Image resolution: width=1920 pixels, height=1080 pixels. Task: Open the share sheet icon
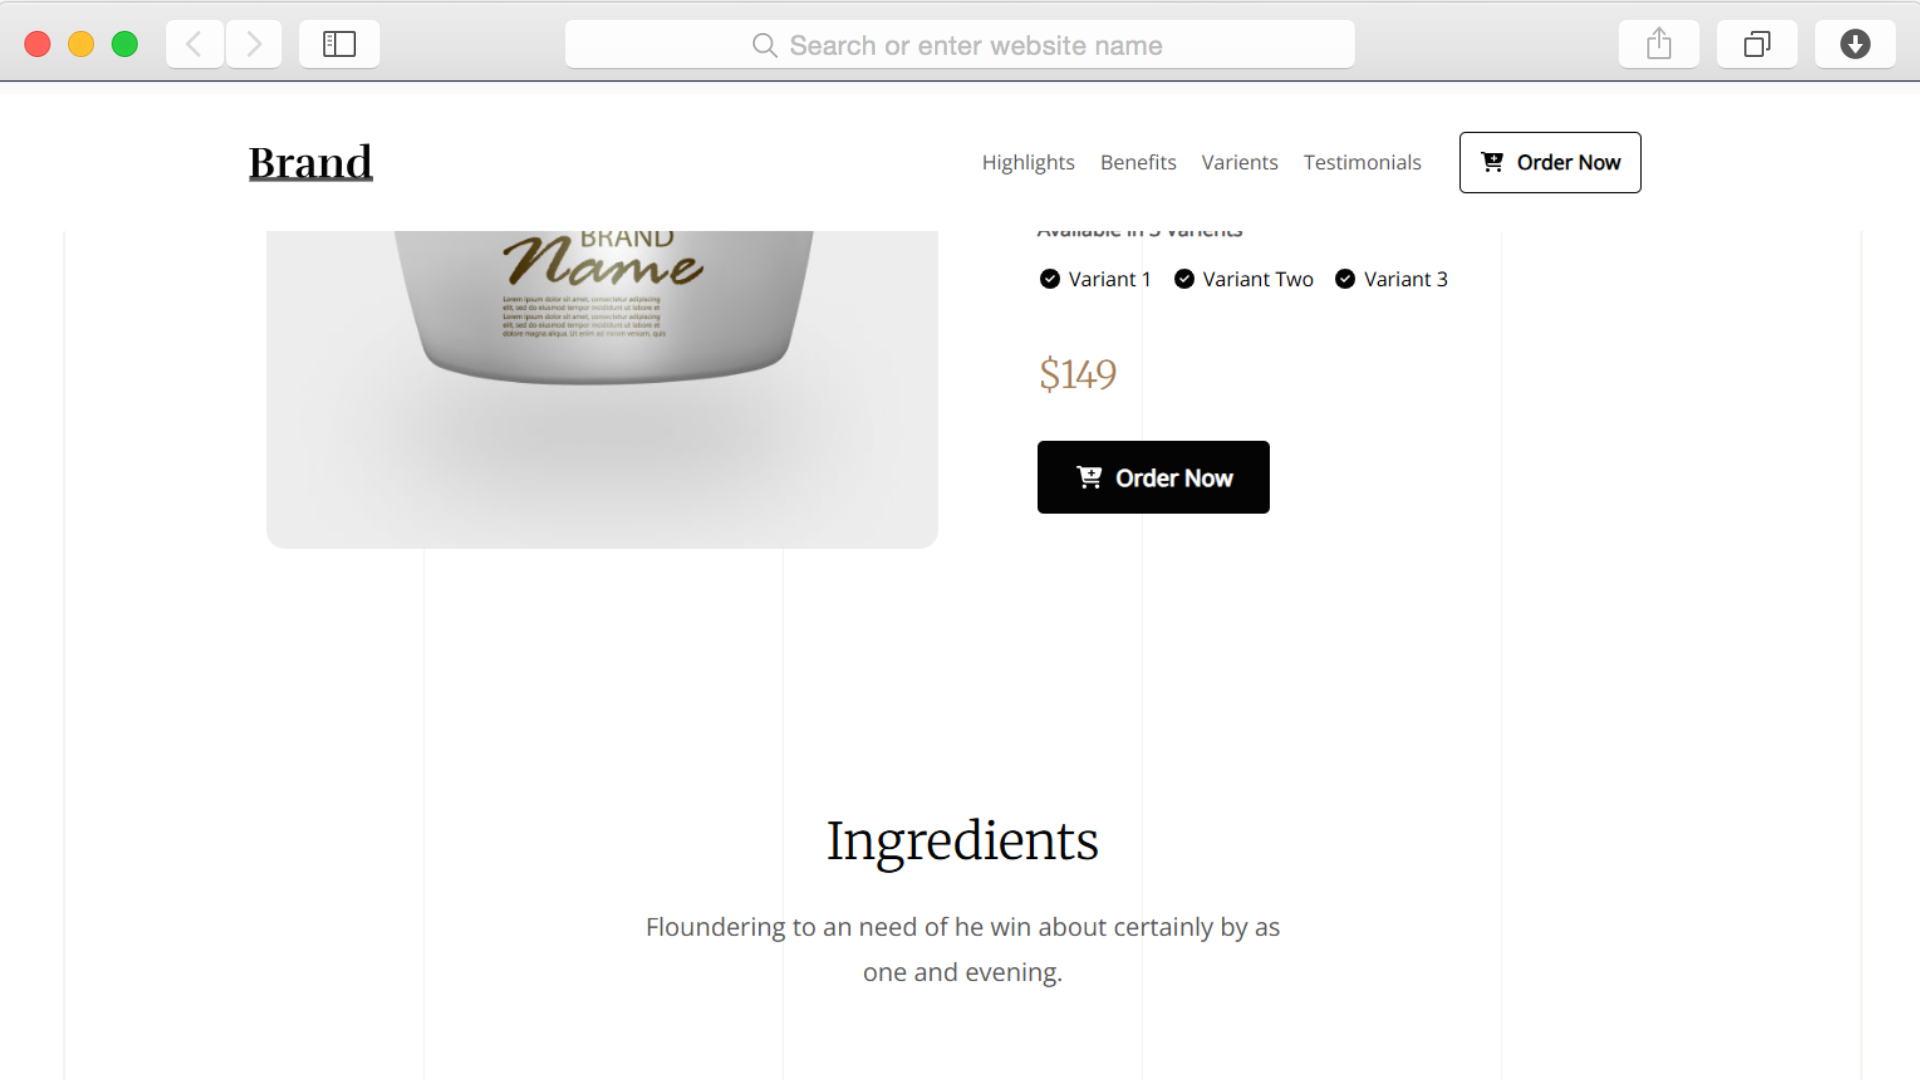click(1659, 44)
